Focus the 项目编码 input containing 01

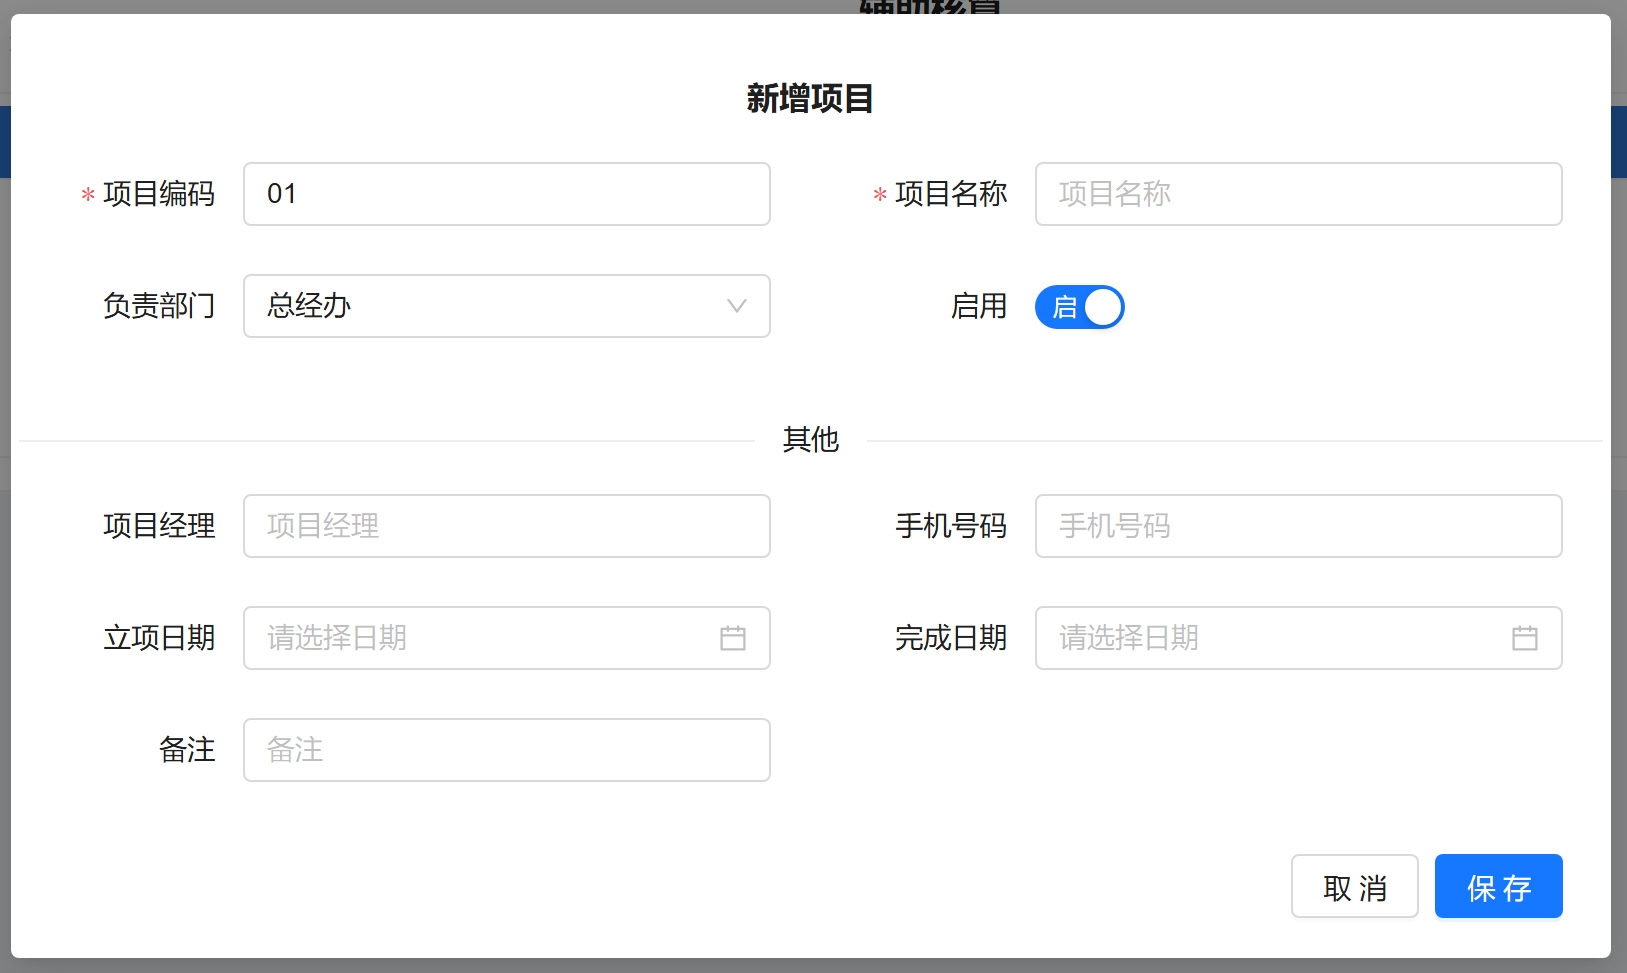[506, 194]
